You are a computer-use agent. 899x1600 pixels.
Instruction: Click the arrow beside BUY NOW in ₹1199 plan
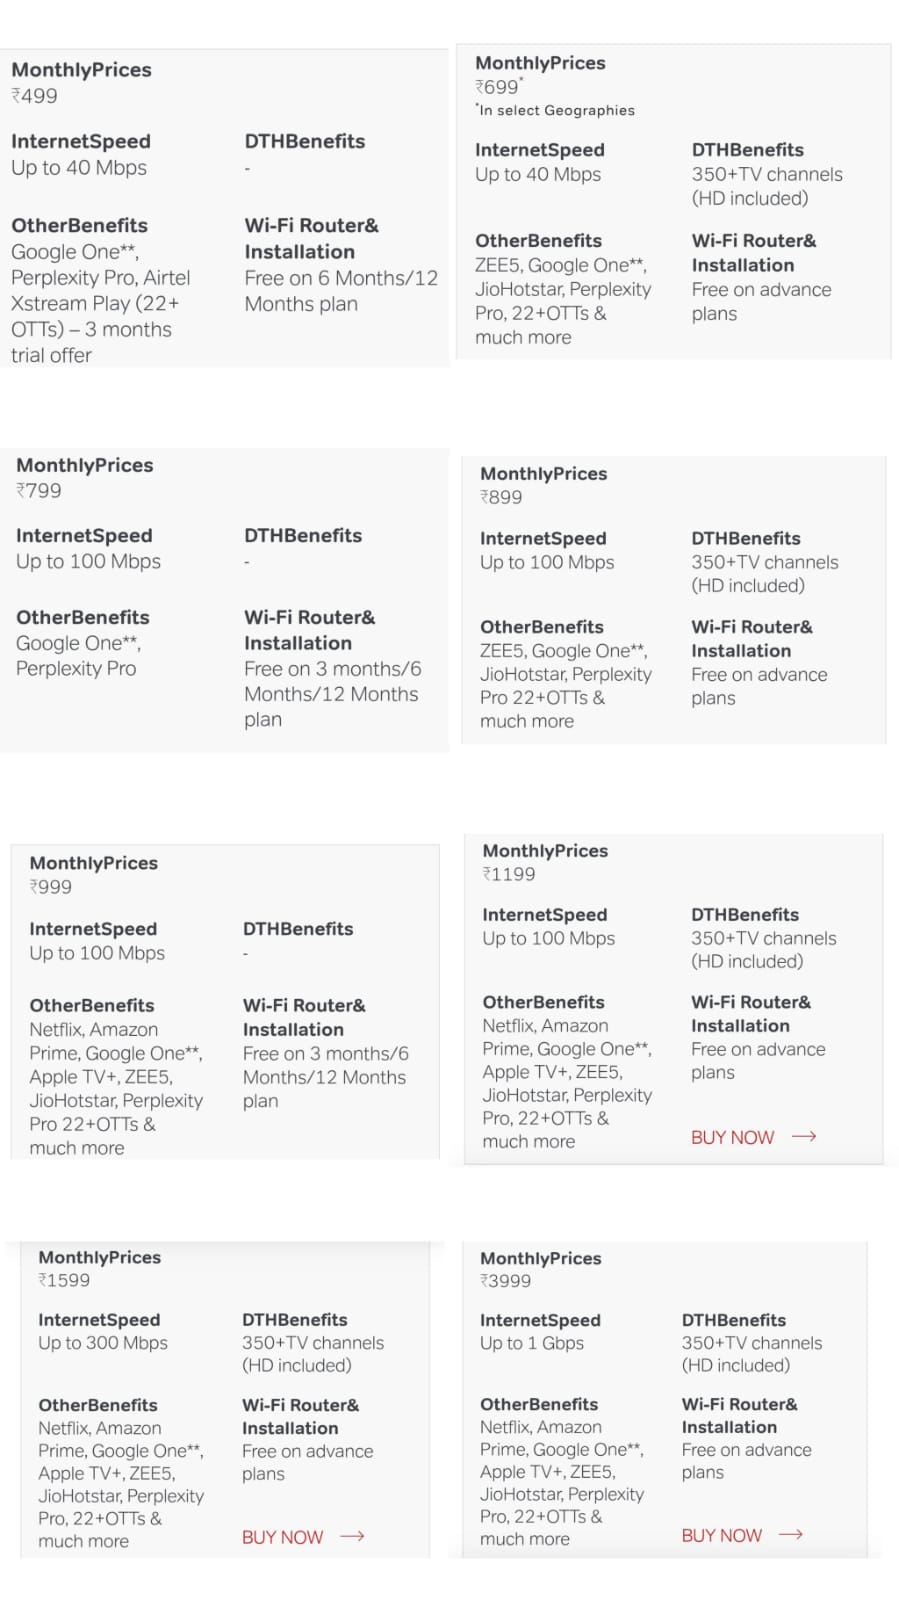click(x=804, y=1137)
